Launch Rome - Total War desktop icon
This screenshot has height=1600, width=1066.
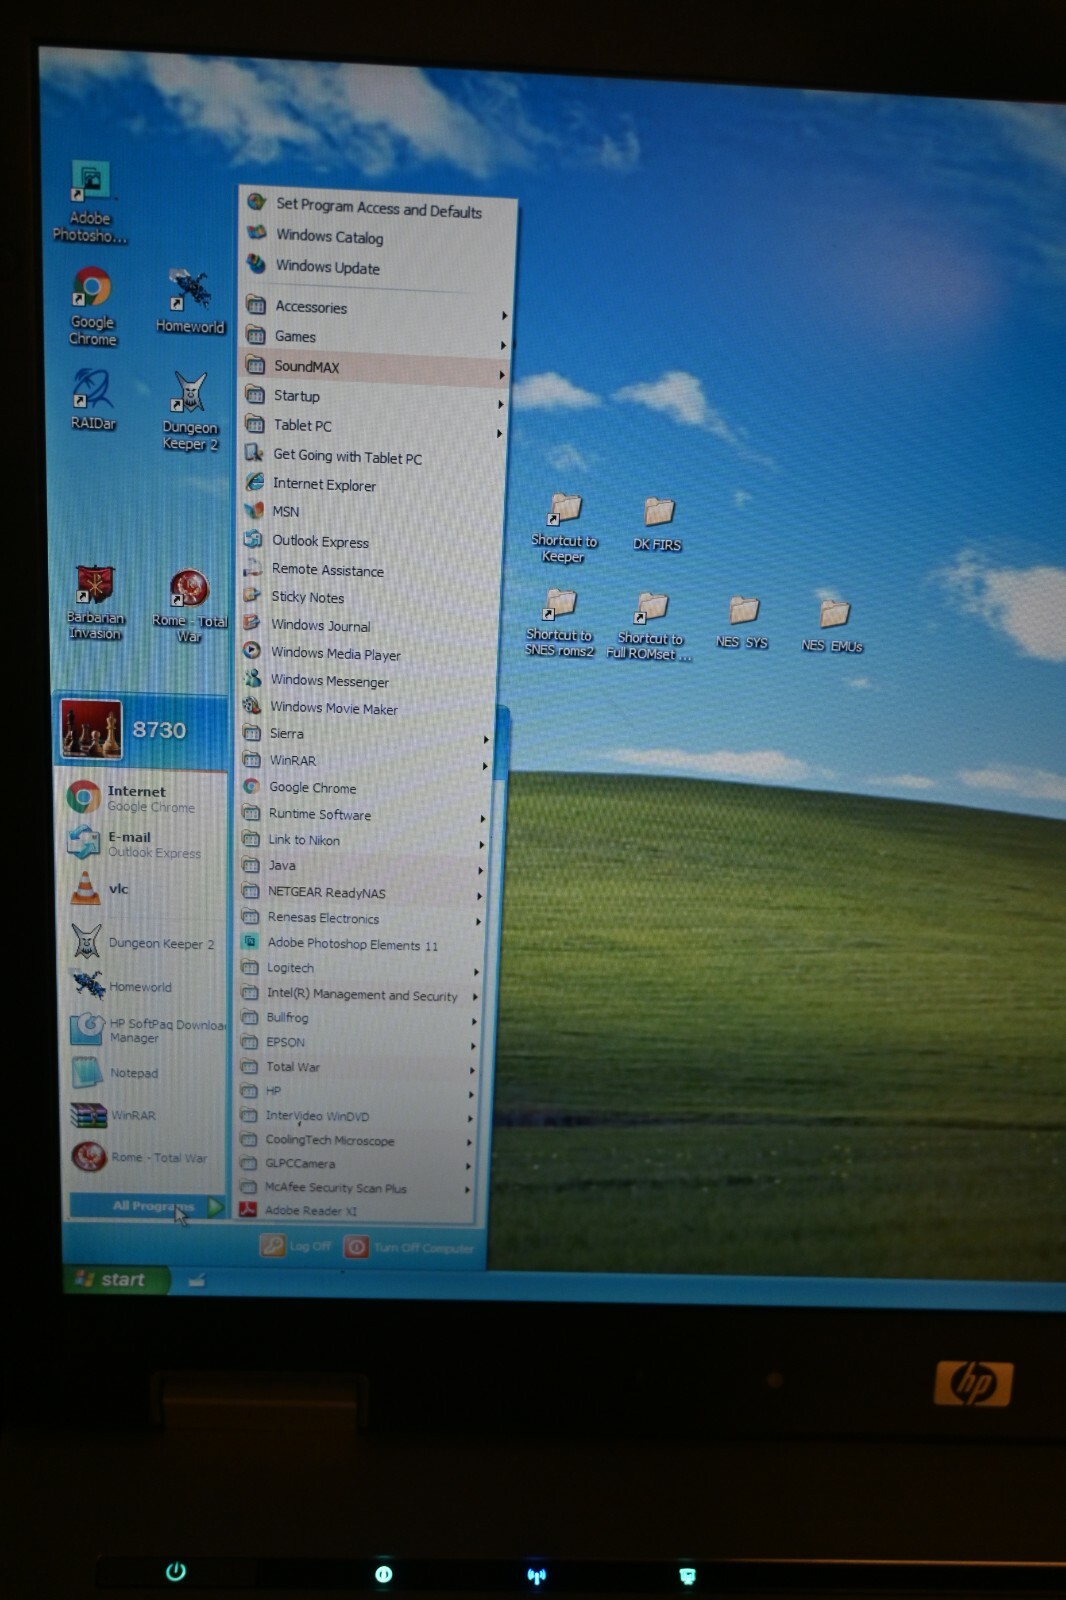189,606
